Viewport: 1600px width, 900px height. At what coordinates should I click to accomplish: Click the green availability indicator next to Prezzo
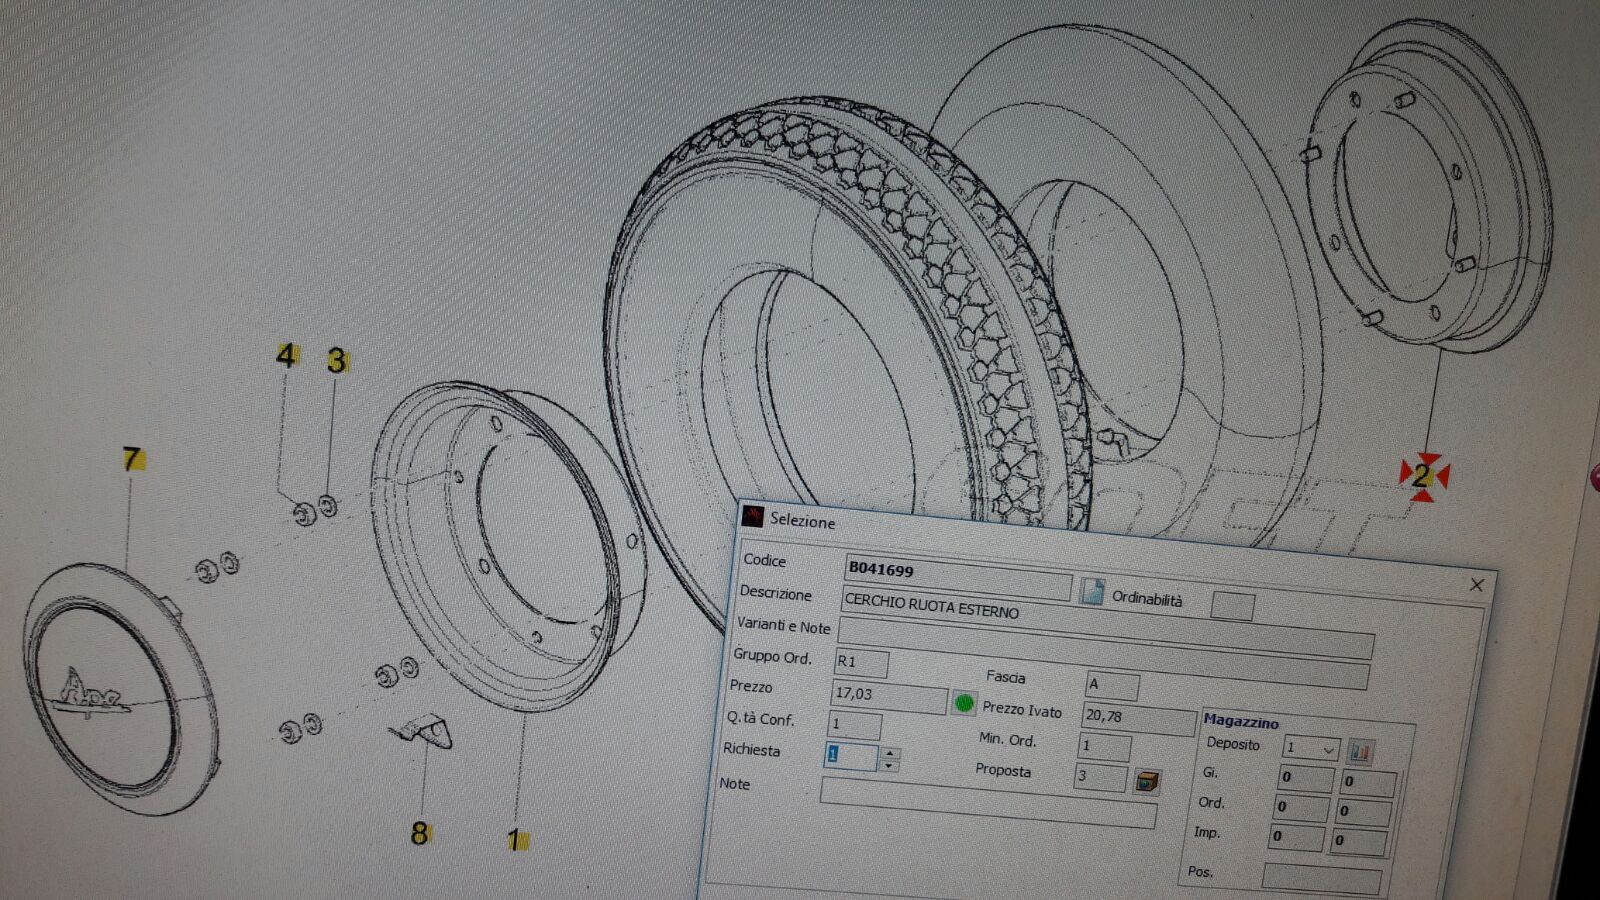click(x=964, y=704)
